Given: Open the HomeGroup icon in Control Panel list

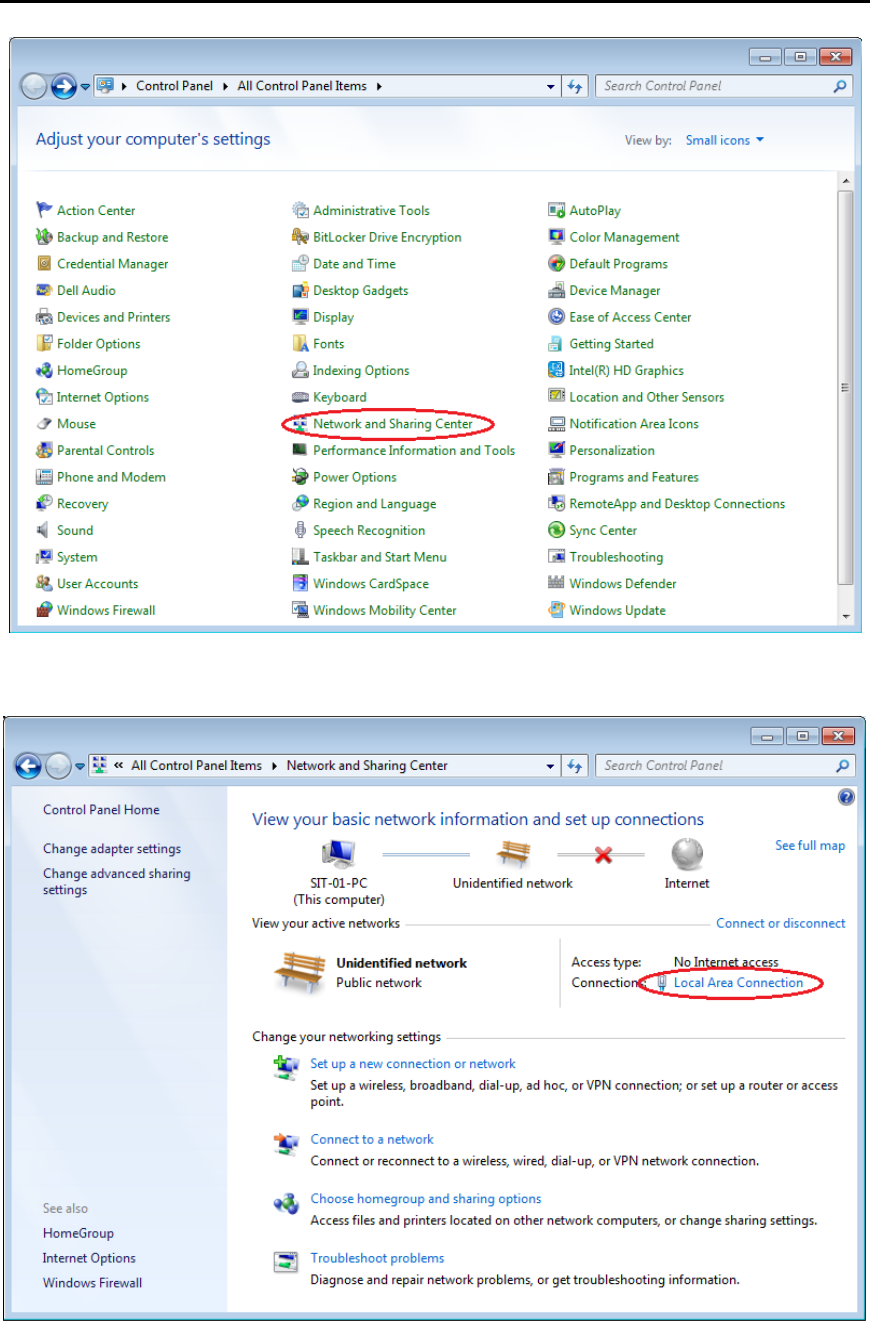Looking at the screenshot, I should pos(44,370).
